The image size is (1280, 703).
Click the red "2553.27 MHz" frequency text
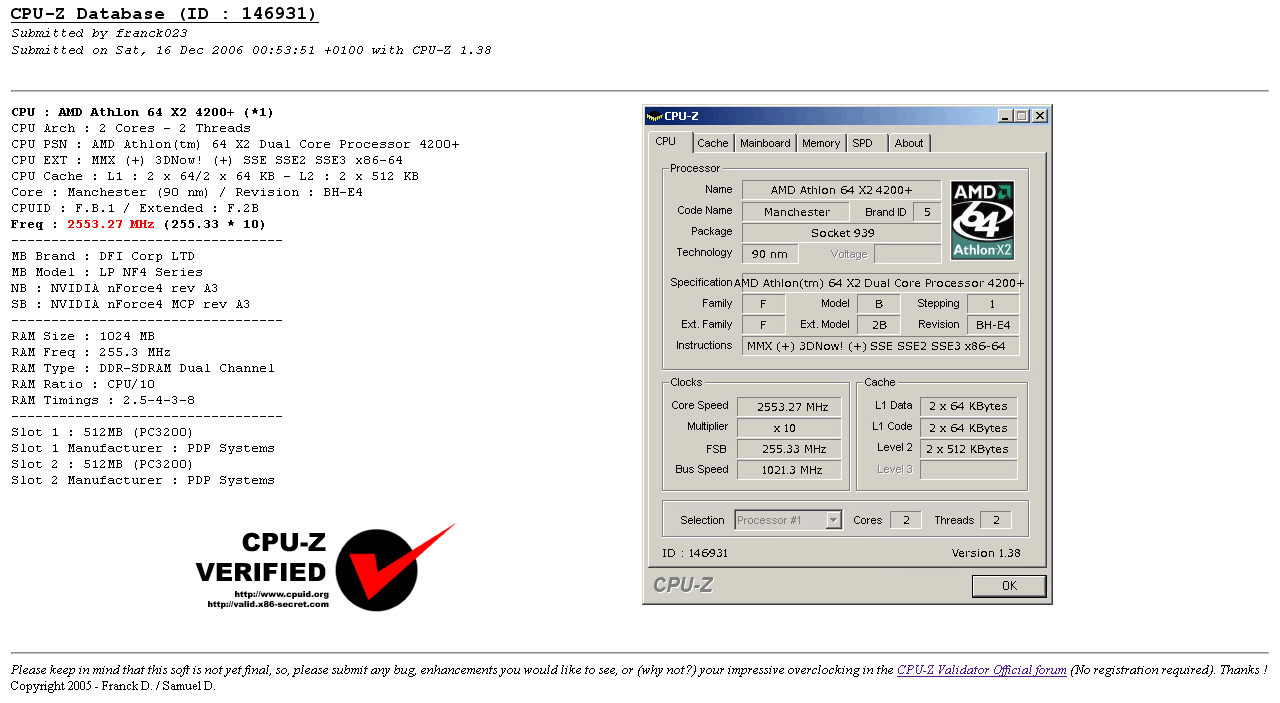(111, 224)
